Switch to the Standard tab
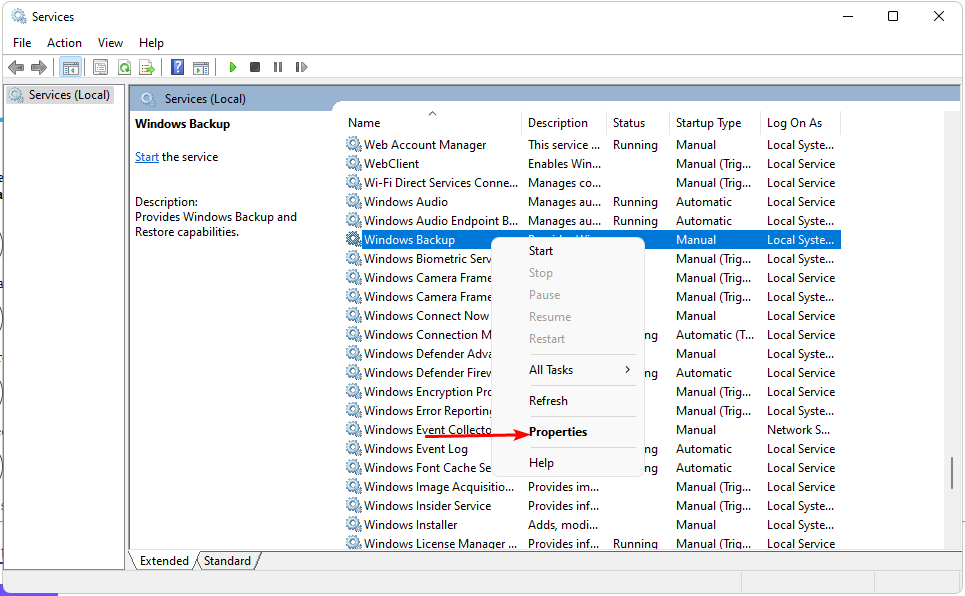965x596 pixels. tap(227, 561)
